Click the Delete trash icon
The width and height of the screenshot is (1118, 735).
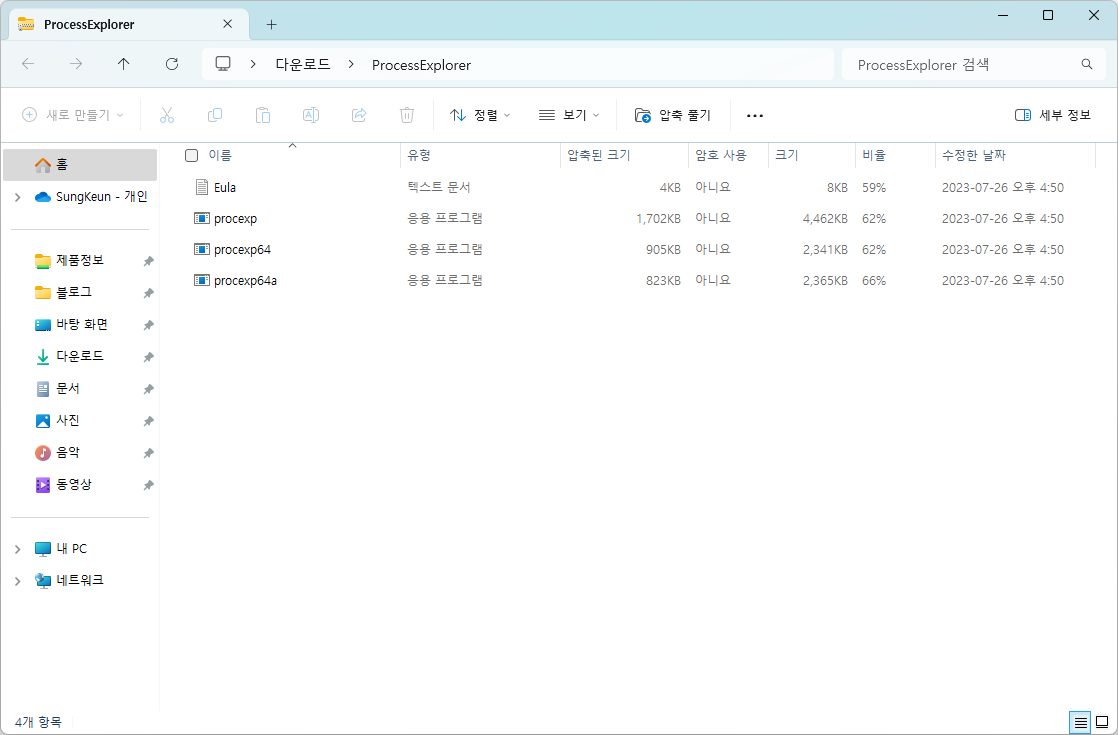406,115
